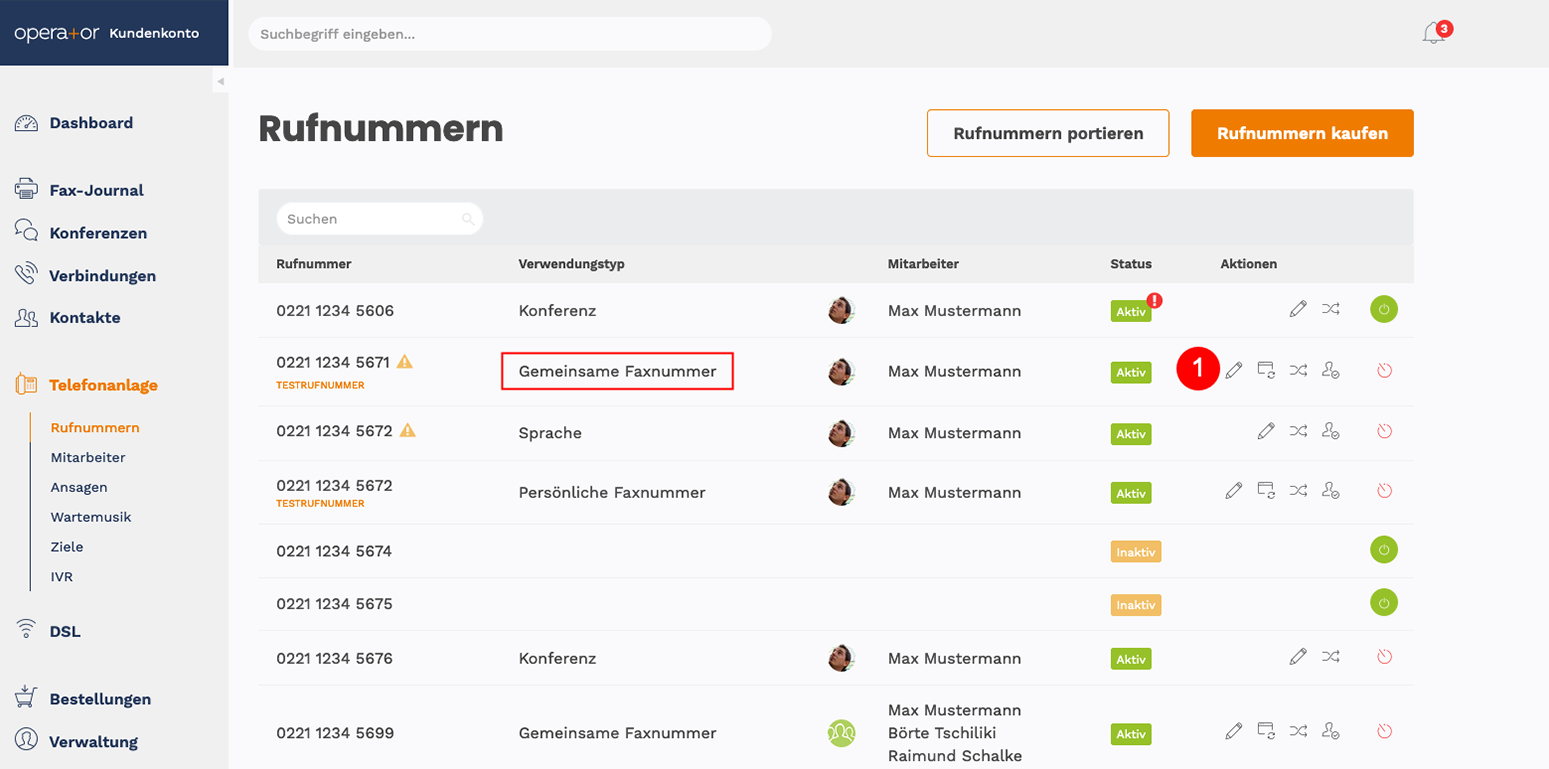Click the name Börte Tschiliki
This screenshot has width=1549, height=769.
(x=942, y=733)
